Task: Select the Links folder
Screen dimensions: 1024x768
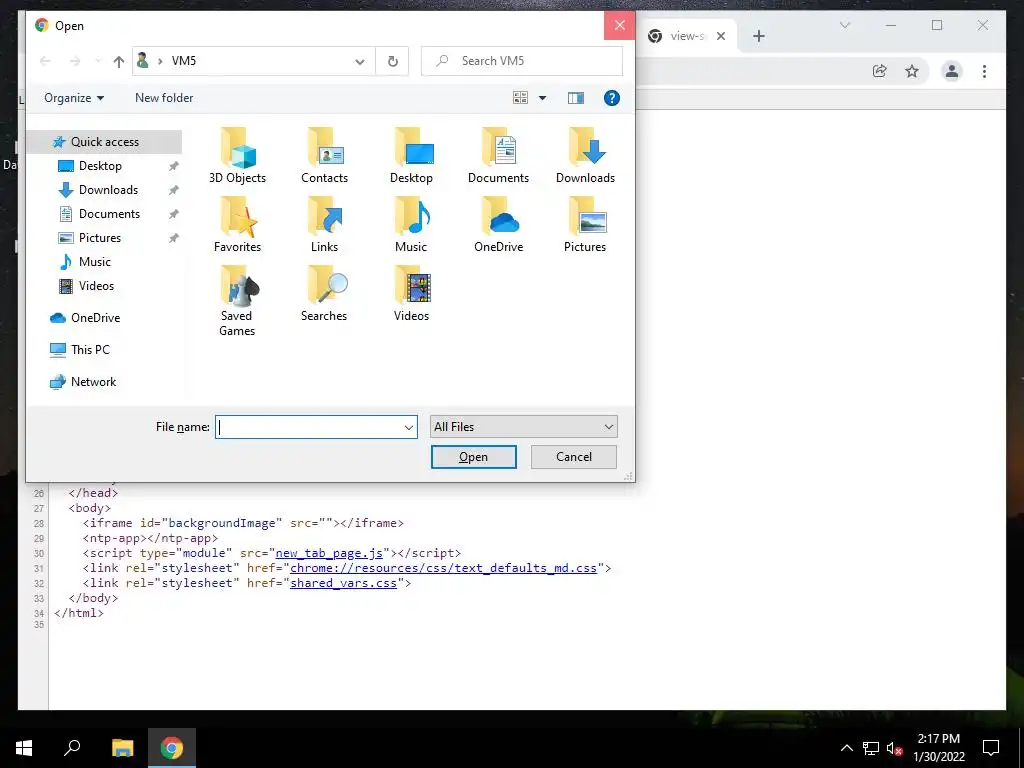Action: (325, 225)
